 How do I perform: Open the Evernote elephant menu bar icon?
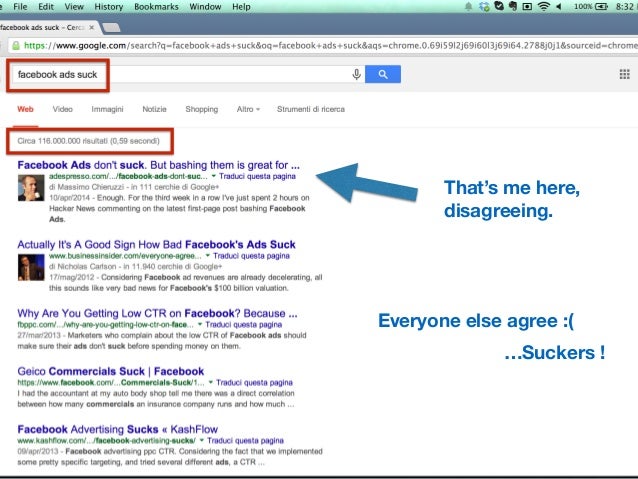point(513,6)
